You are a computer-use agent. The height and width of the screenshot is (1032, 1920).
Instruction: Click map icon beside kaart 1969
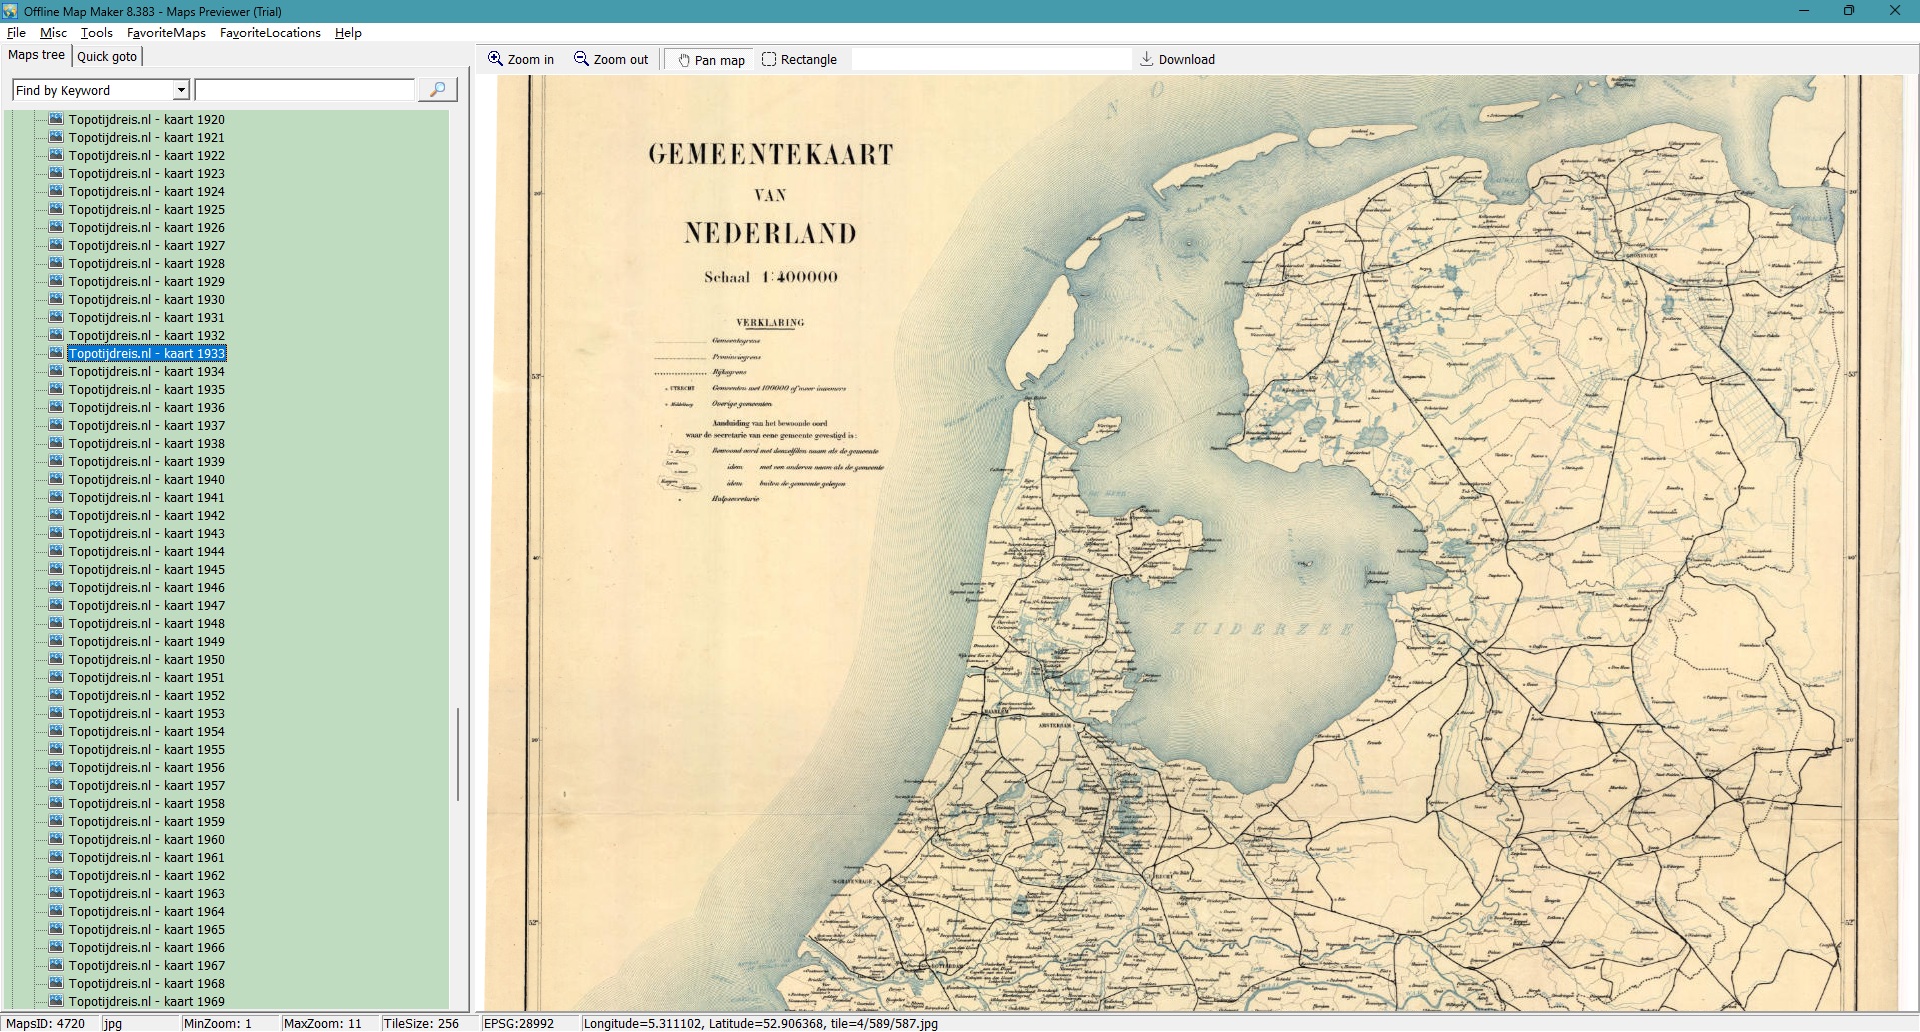[57, 1001]
